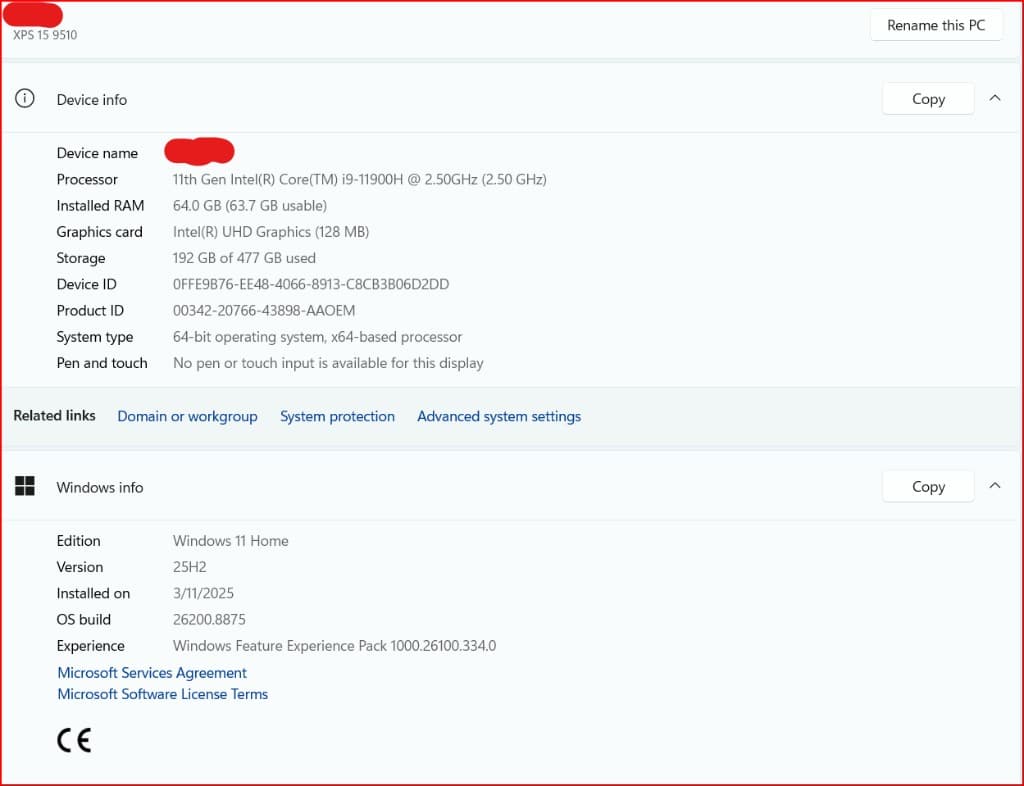Select the Intel(R) UHD Graphics value
1024x786 pixels.
point(271,232)
